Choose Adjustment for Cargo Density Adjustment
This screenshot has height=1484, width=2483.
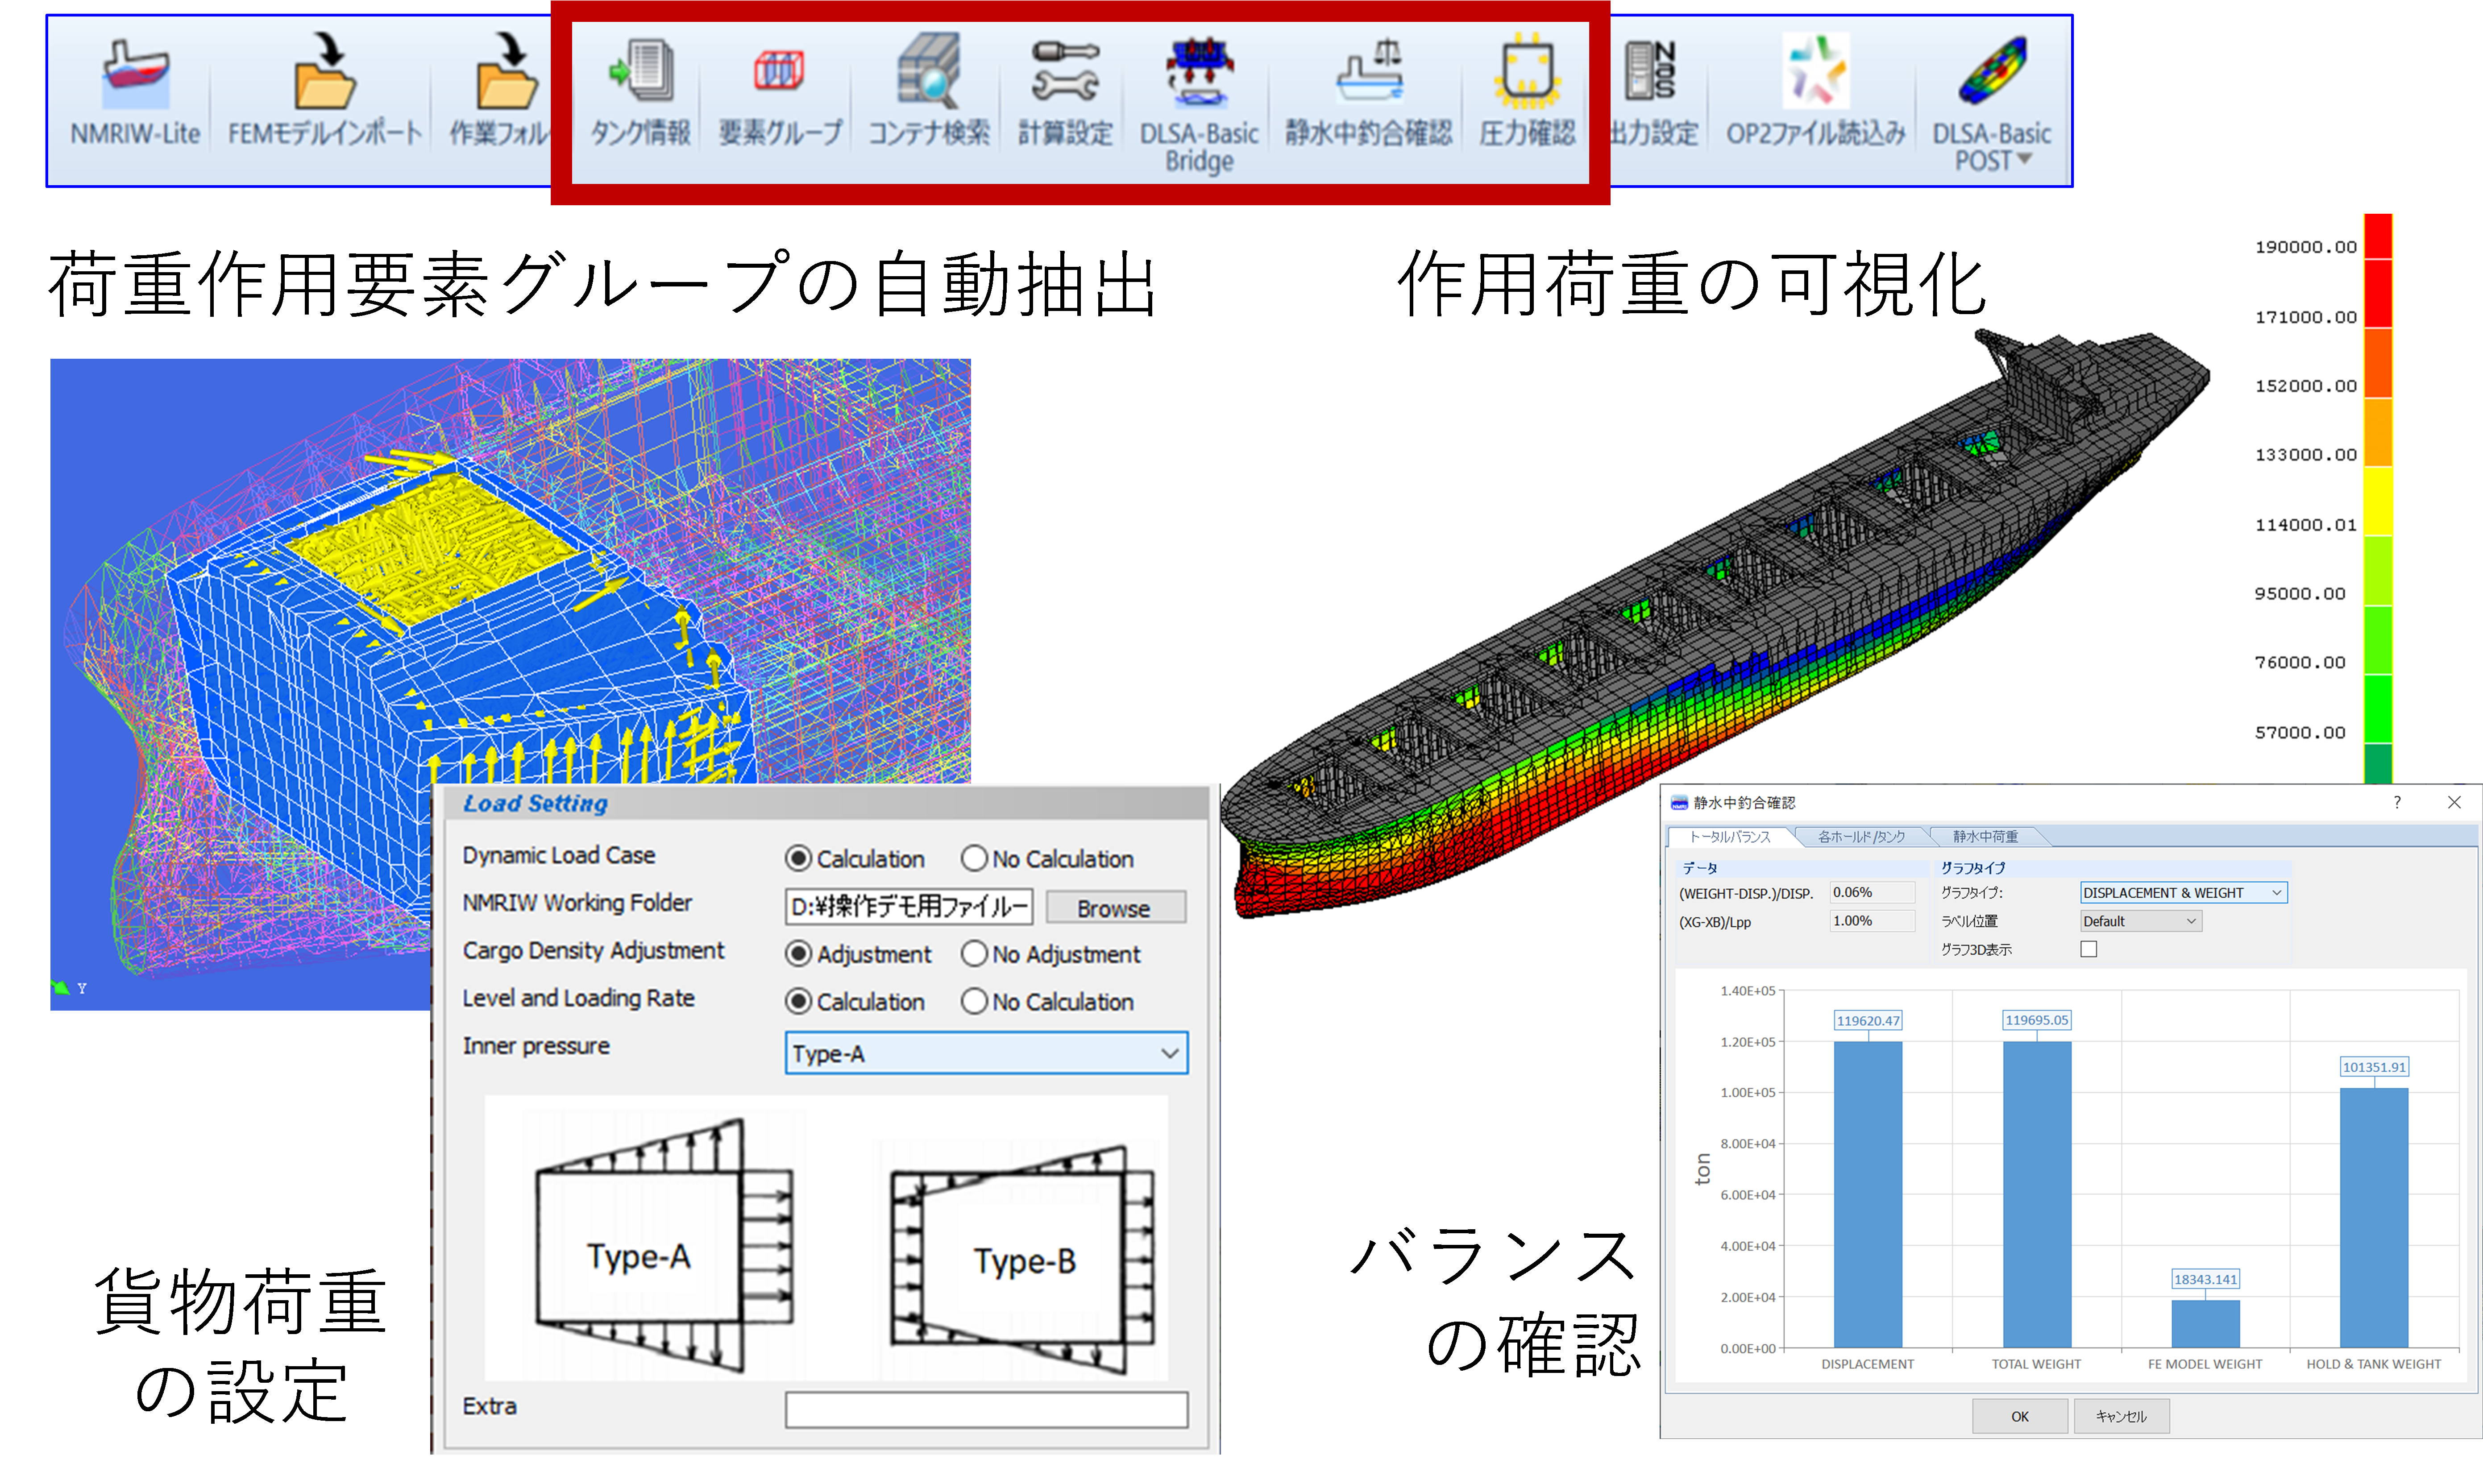[798, 954]
